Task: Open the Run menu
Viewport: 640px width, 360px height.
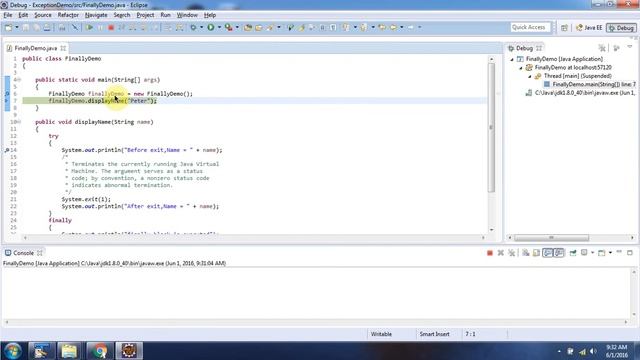Action: point(165,15)
